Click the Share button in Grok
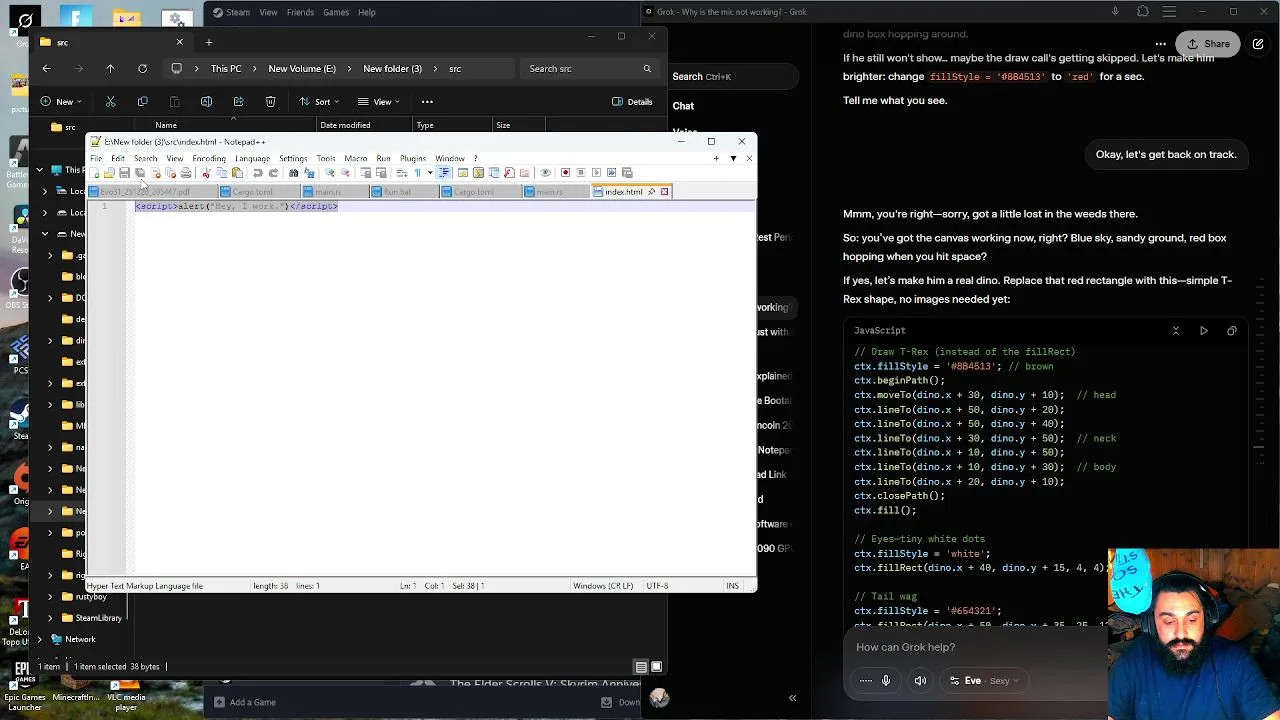Image resolution: width=1280 pixels, height=720 pixels. 1207,44
